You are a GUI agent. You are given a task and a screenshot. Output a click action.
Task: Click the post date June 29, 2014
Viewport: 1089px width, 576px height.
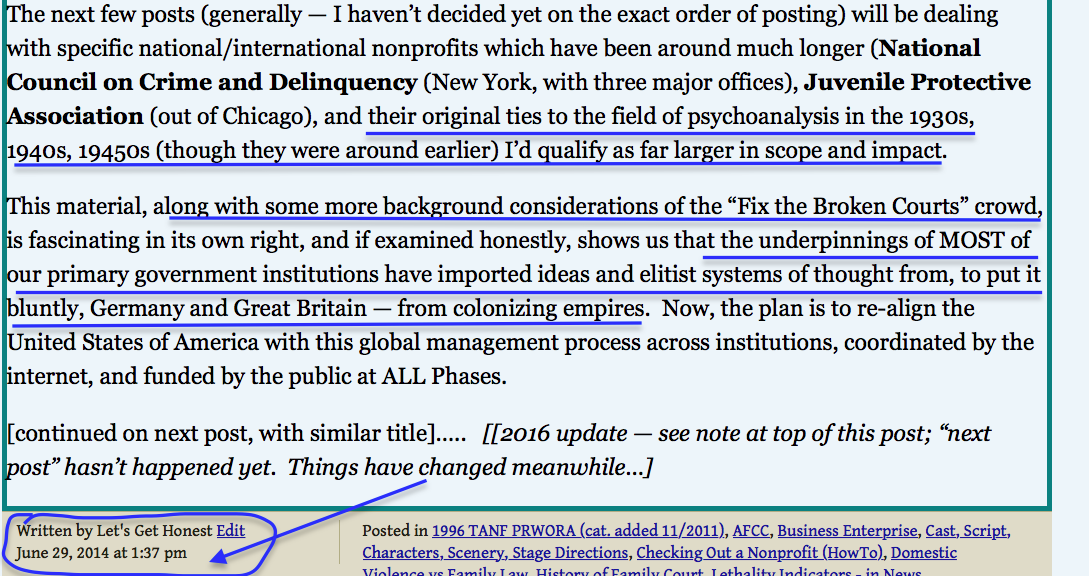coord(101,552)
